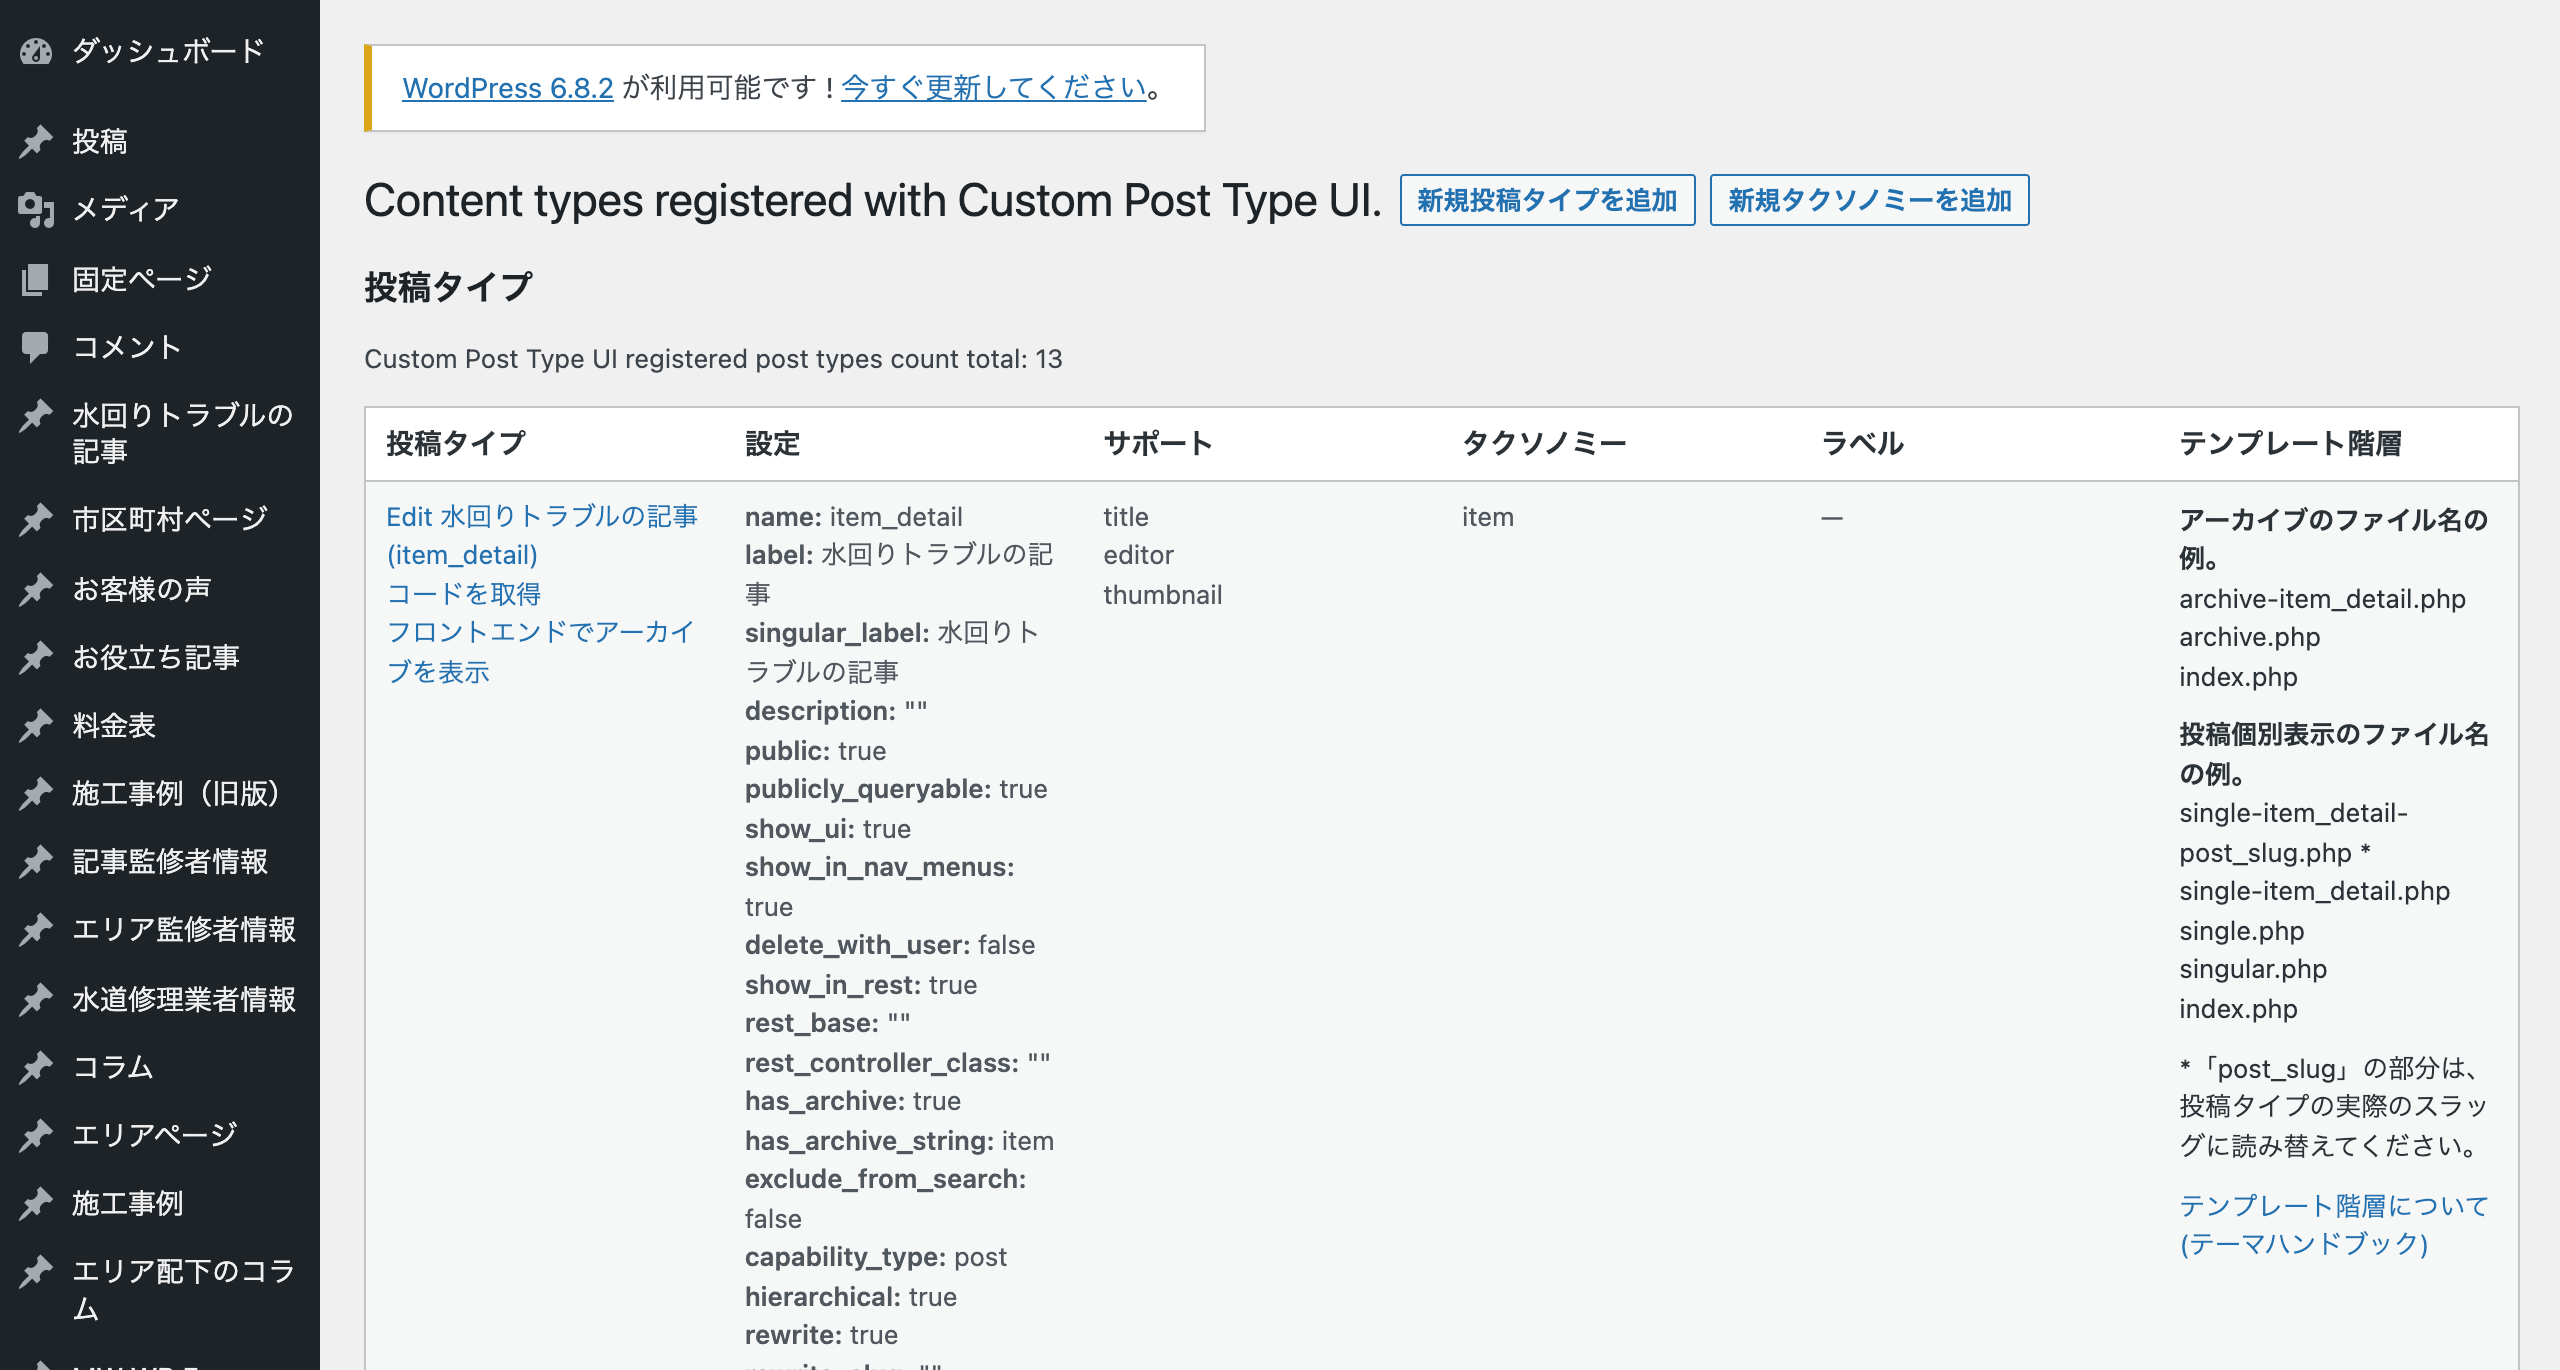This screenshot has height=1370, width=2560.
Task: Open お役立ち記事 sidebar menu
Action: pyautogui.click(x=155, y=657)
